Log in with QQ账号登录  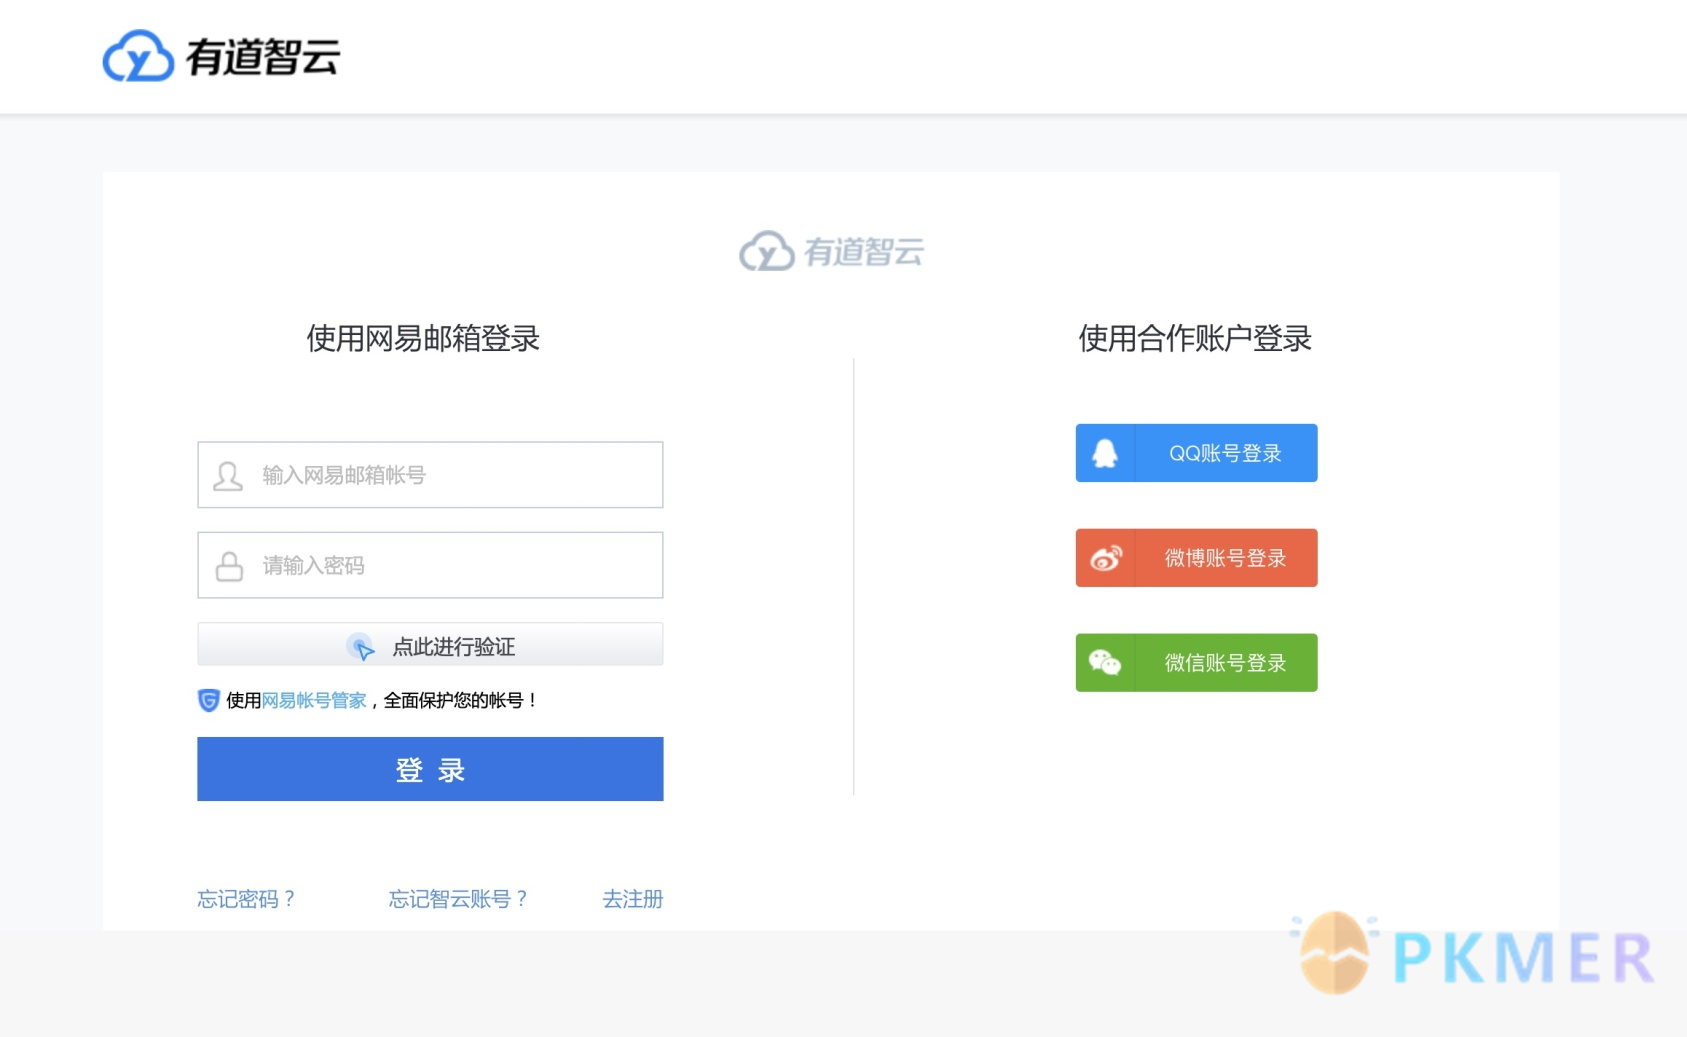[1196, 453]
